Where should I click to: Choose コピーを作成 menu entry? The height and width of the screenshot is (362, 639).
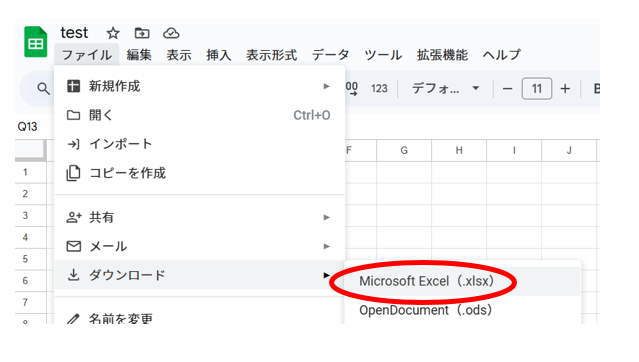coord(200,173)
